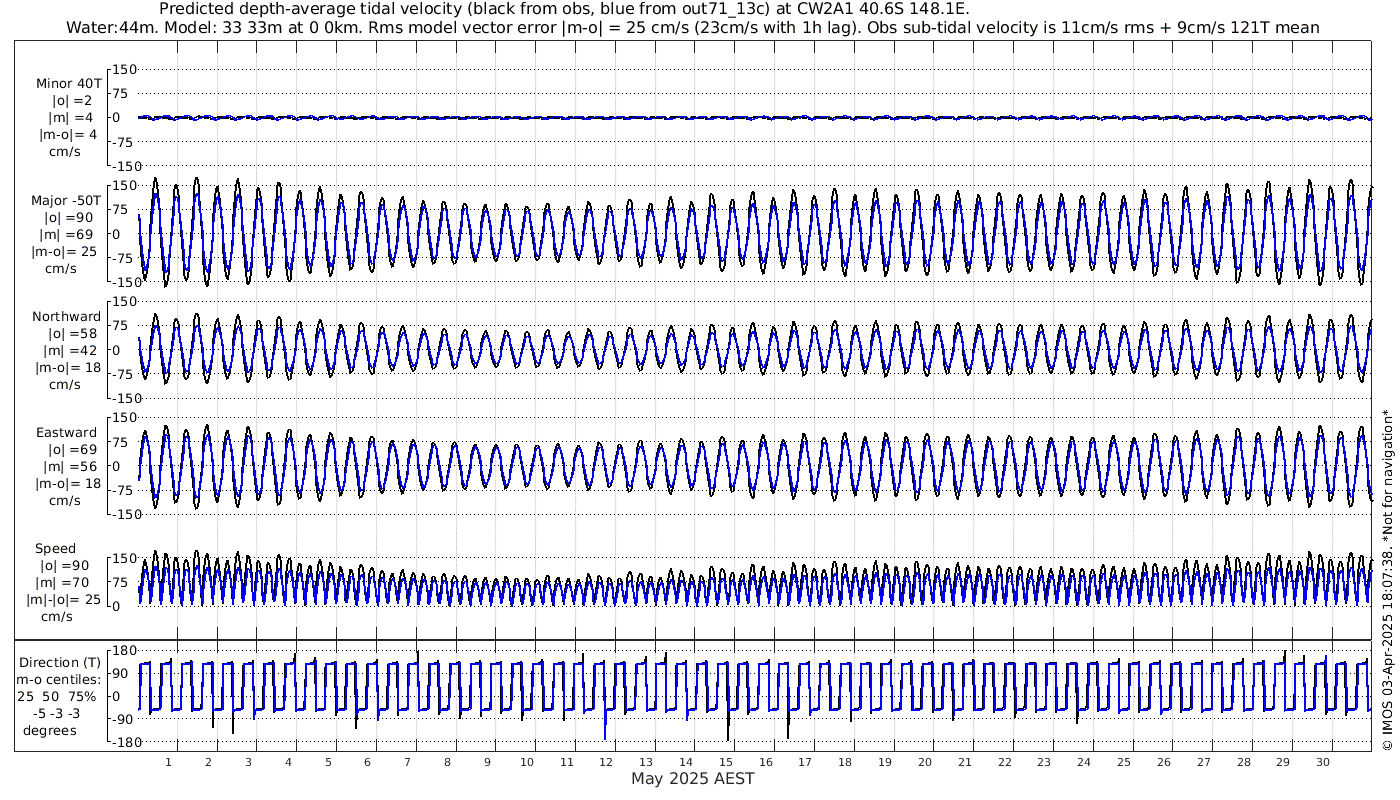The image size is (1400, 800).
Task: Click day "13" on the date axis
Action: (x=646, y=762)
